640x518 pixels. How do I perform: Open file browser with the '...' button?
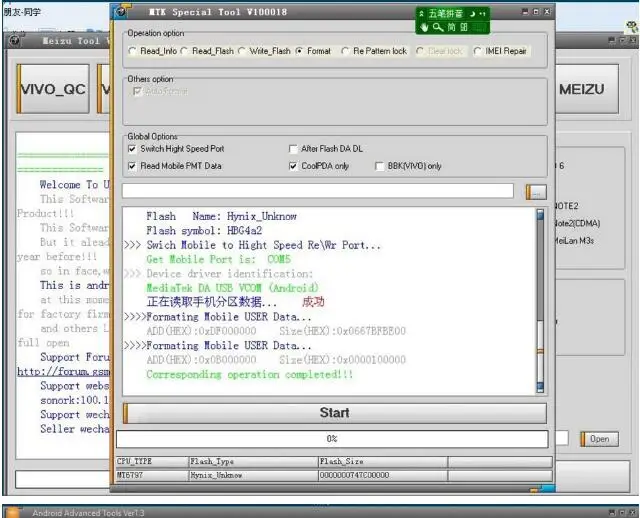[536, 191]
